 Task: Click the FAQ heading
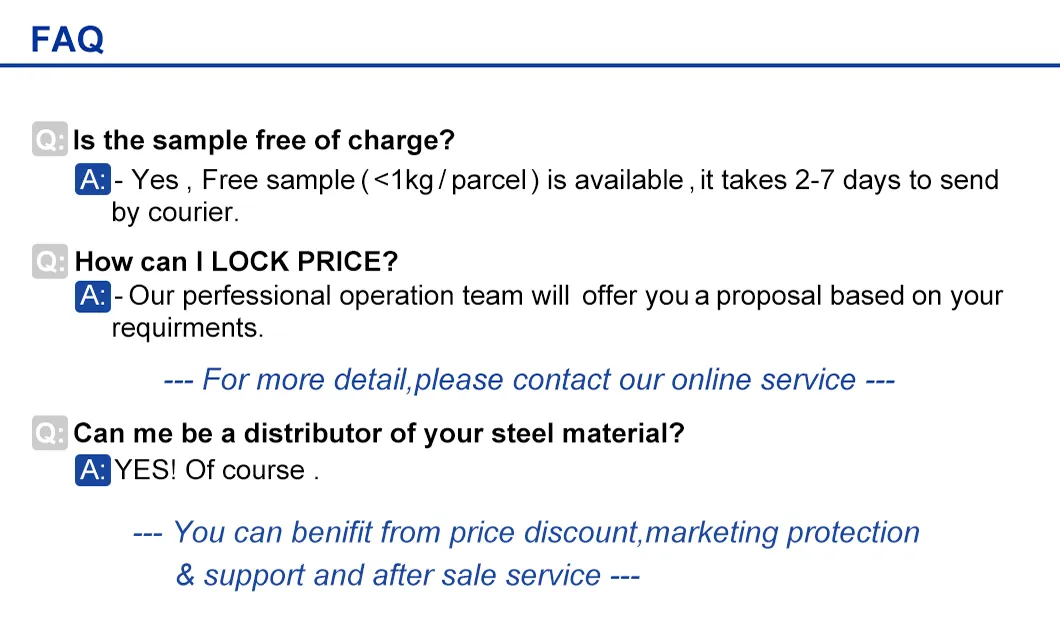[67, 39]
